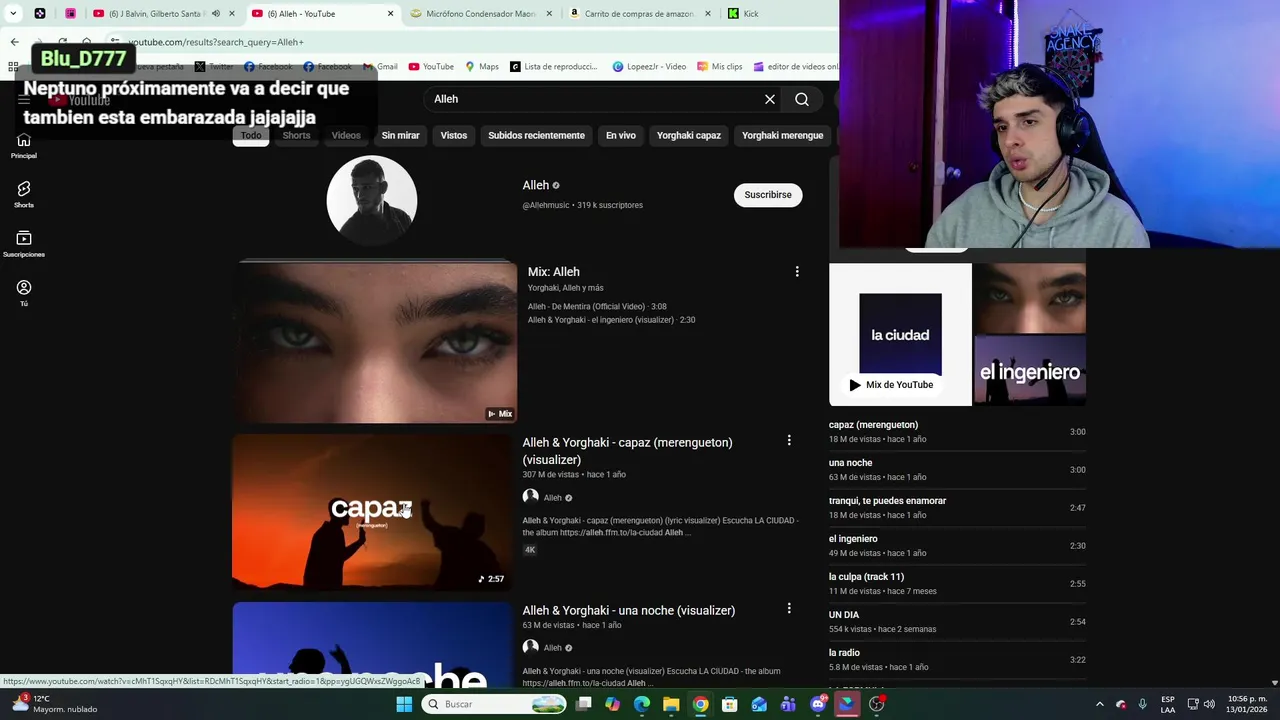Open the tab search dropdown arrow
This screenshot has height=720, width=1280.
[x=13, y=14]
